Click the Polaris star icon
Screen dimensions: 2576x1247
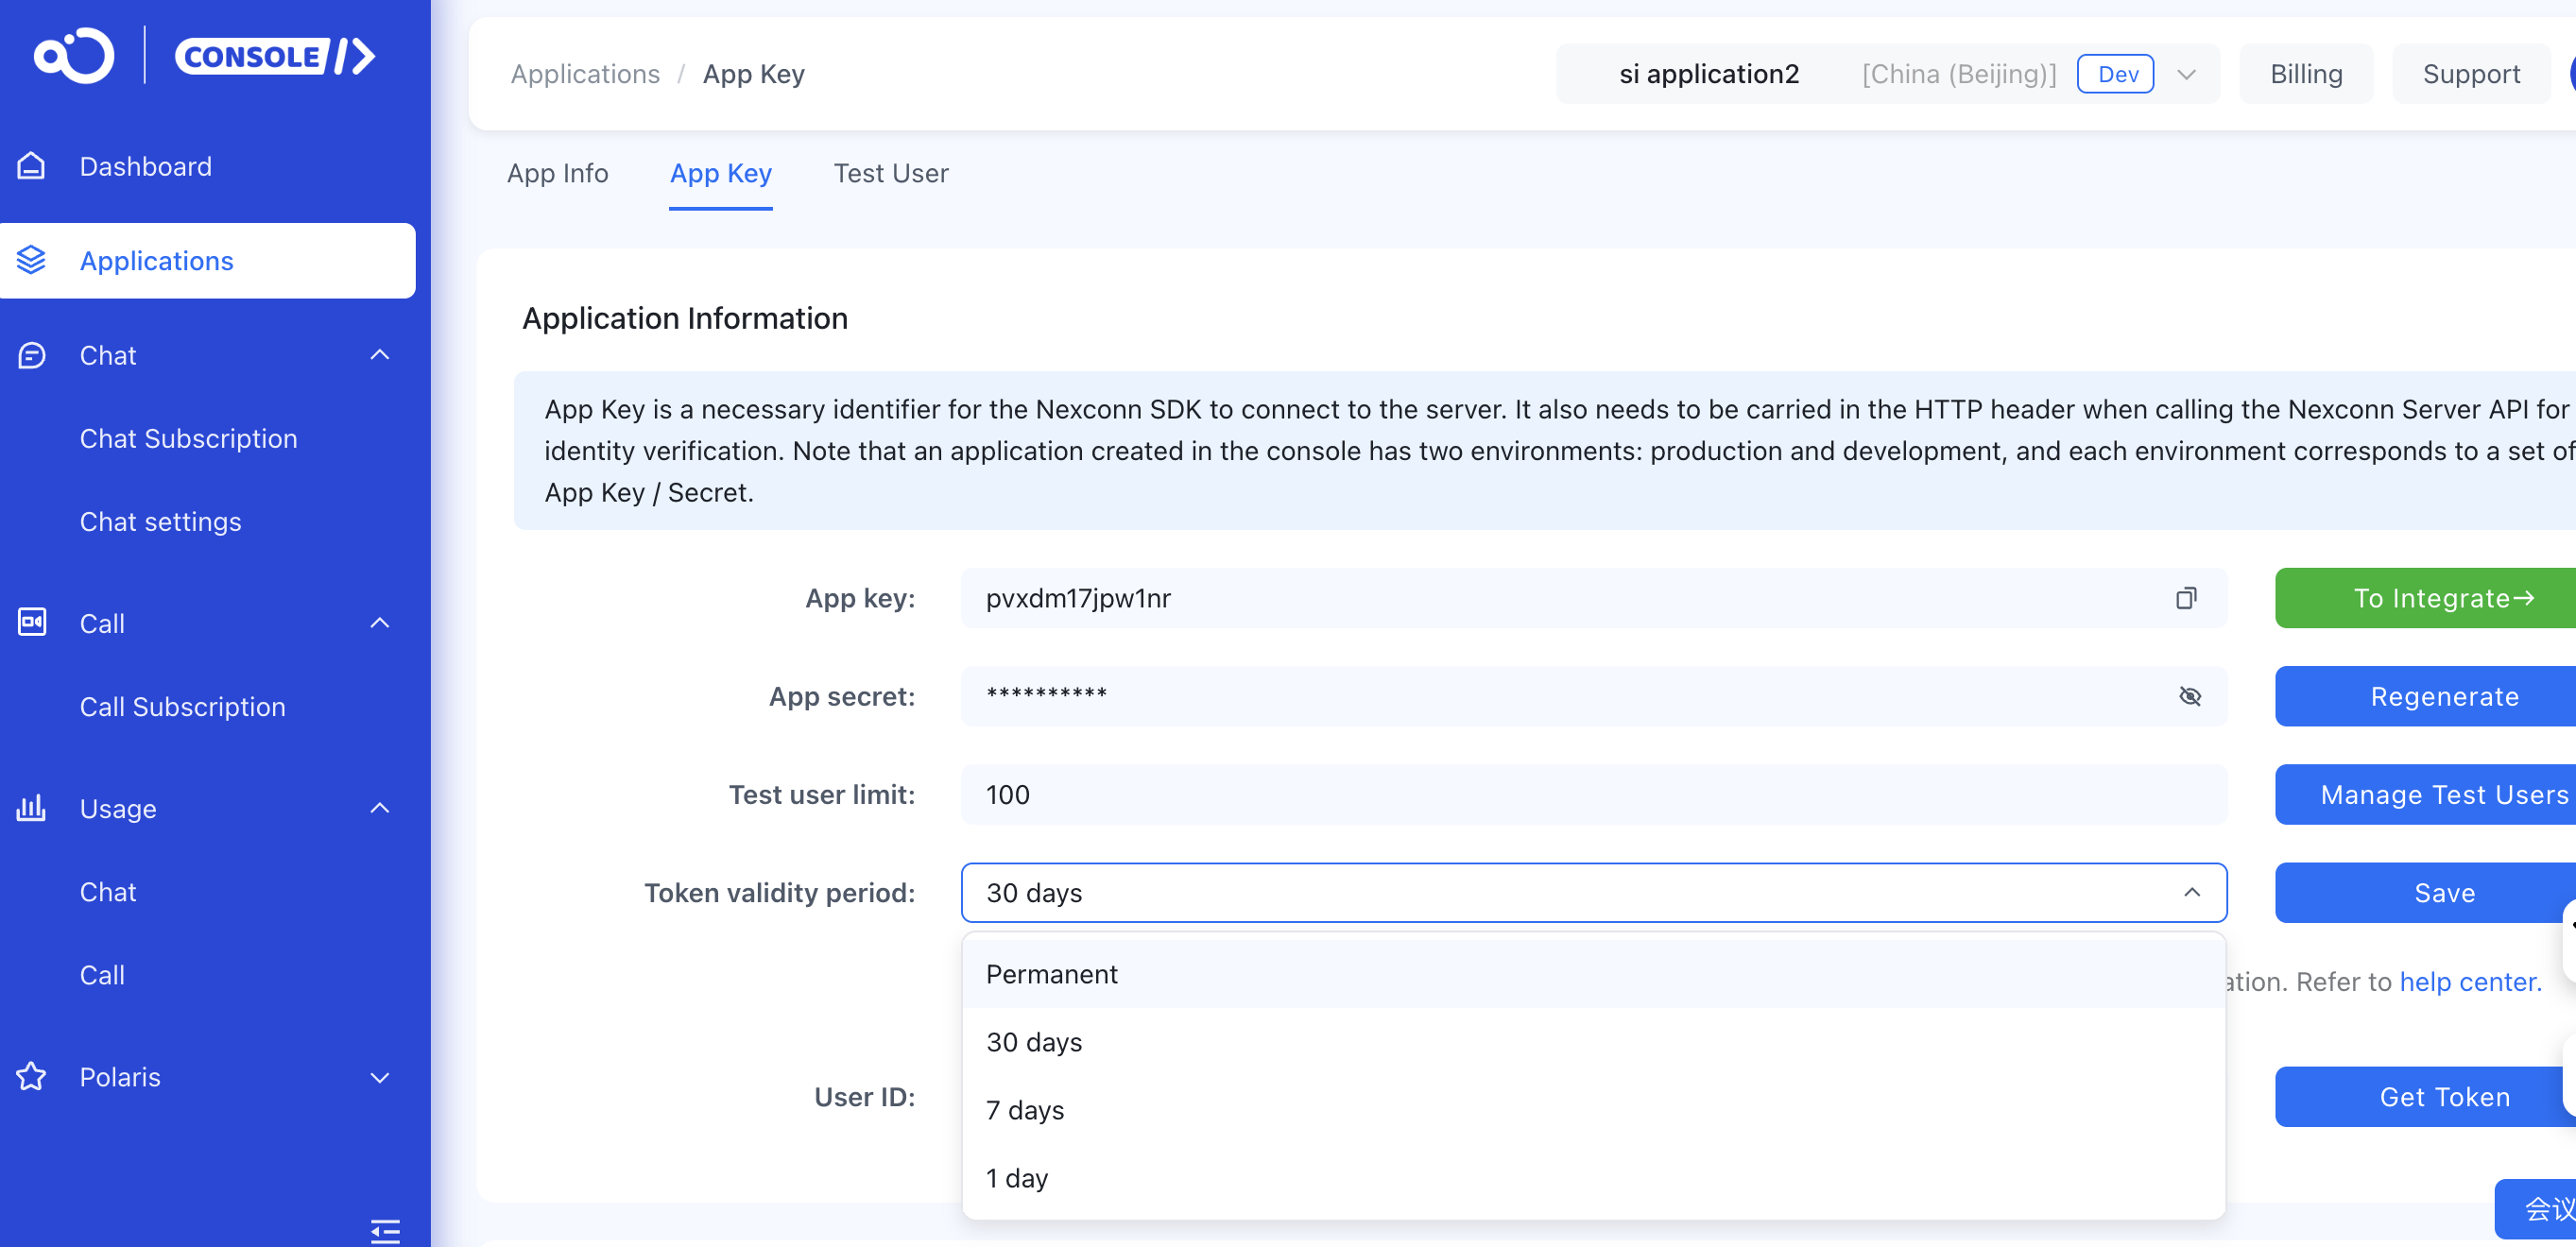(31, 1077)
